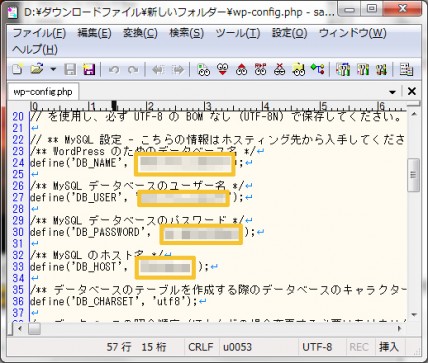Click the horizontal scrollbar left arrow

click(x=20, y=329)
